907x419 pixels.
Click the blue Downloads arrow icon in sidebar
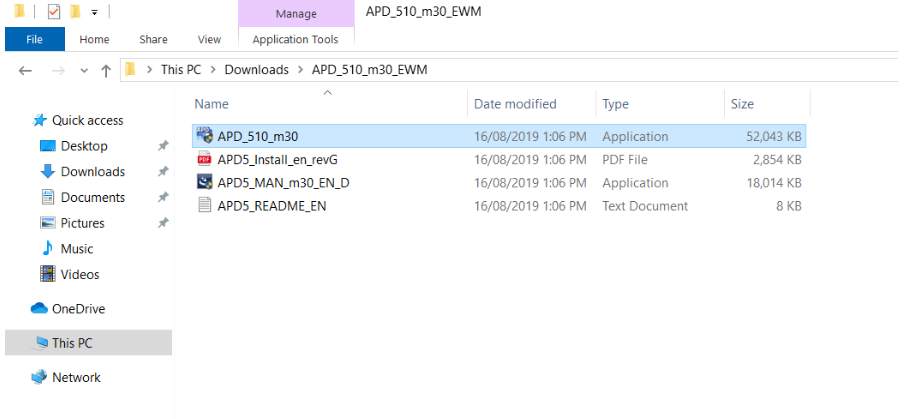click(x=47, y=172)
